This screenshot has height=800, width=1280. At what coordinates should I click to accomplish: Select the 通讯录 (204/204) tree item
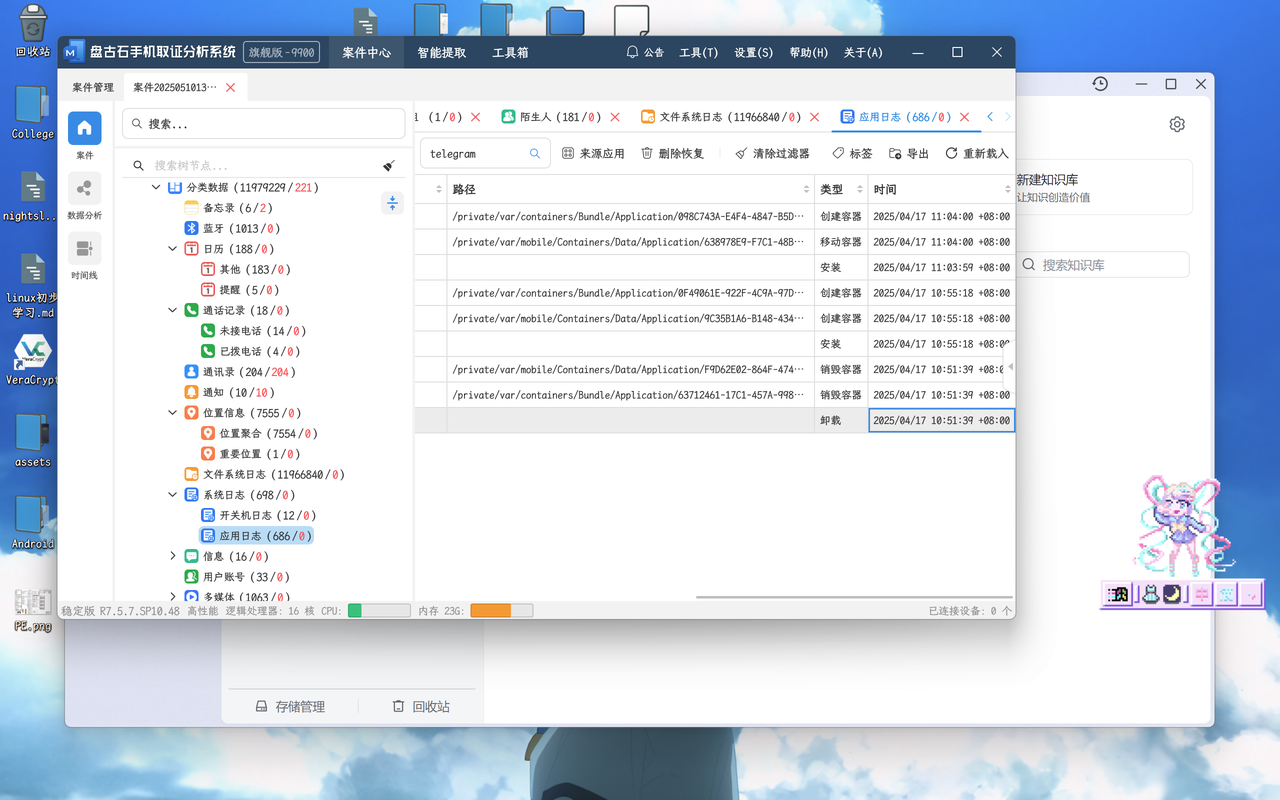coord(240,372)
